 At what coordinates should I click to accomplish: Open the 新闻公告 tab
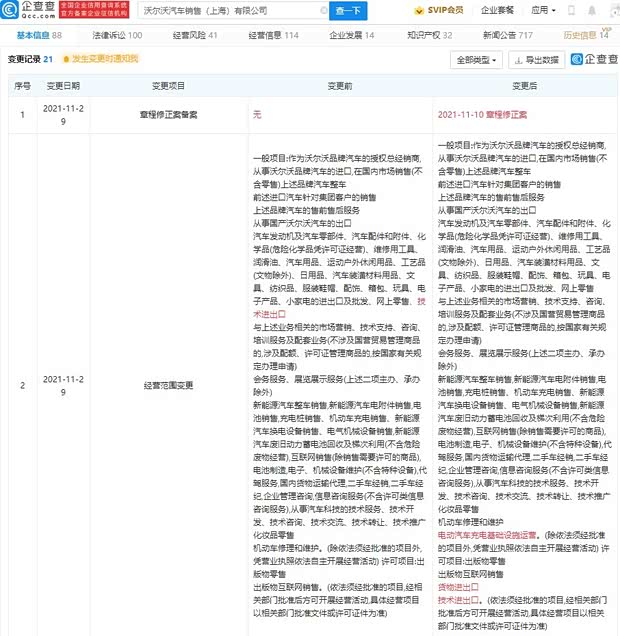[x=508, y=35]
